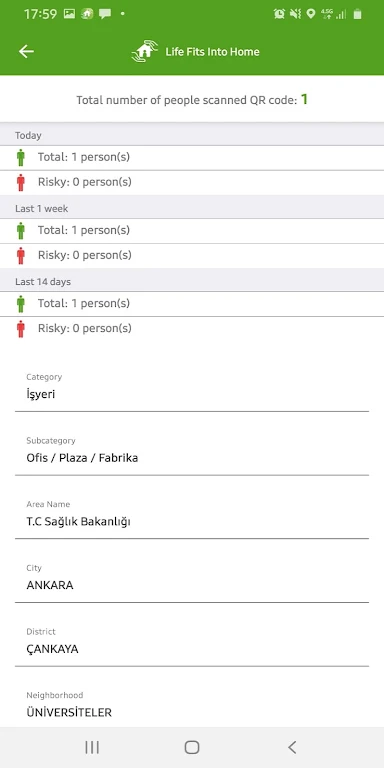Tap the Life Fits Into Home logo

point(144,51)
